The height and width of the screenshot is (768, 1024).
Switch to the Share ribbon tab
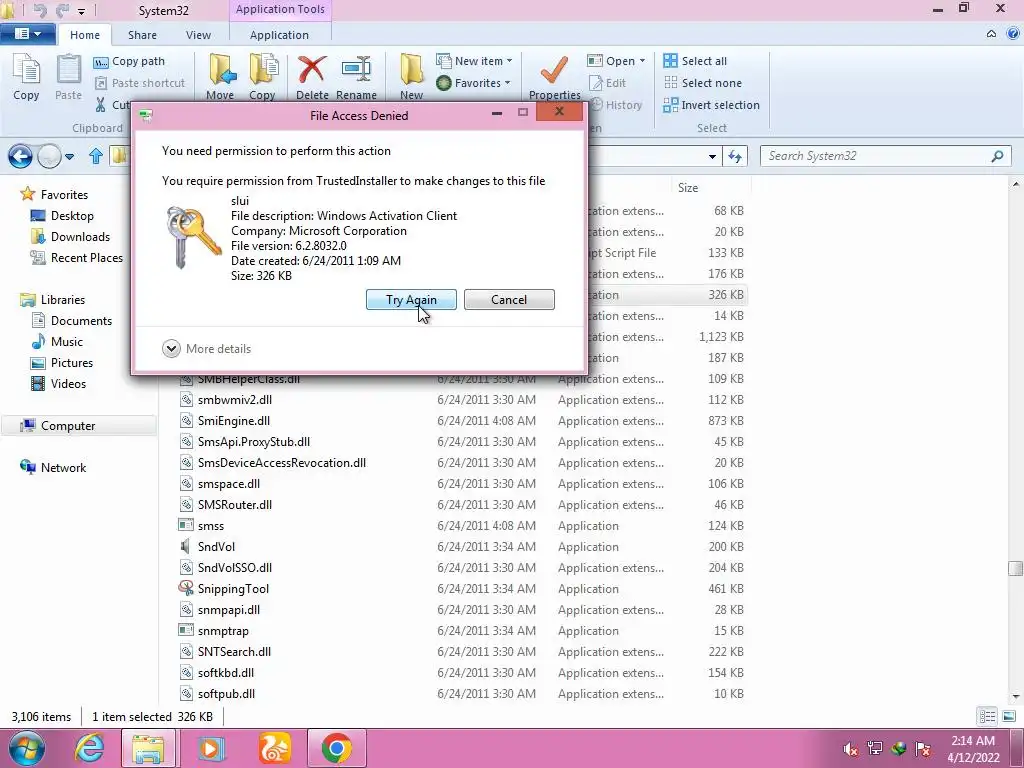click(142, 35)
